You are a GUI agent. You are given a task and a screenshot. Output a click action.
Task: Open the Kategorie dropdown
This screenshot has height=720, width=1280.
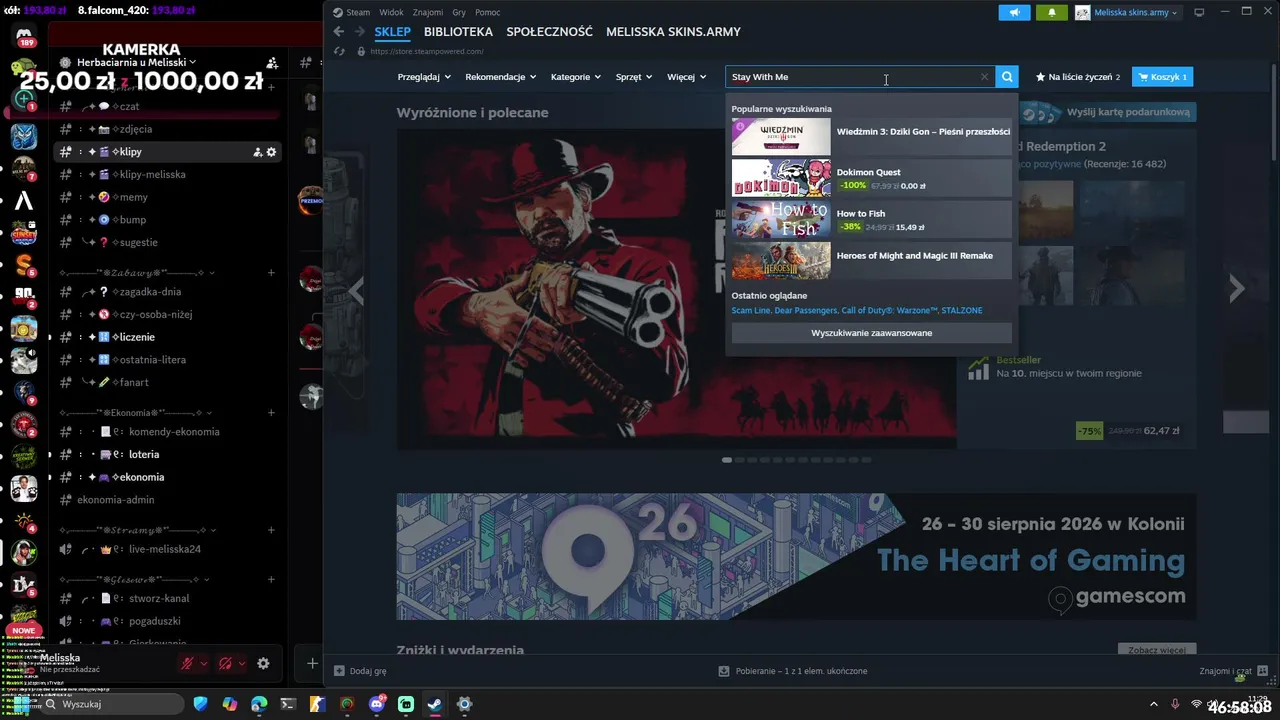[576, 77]
